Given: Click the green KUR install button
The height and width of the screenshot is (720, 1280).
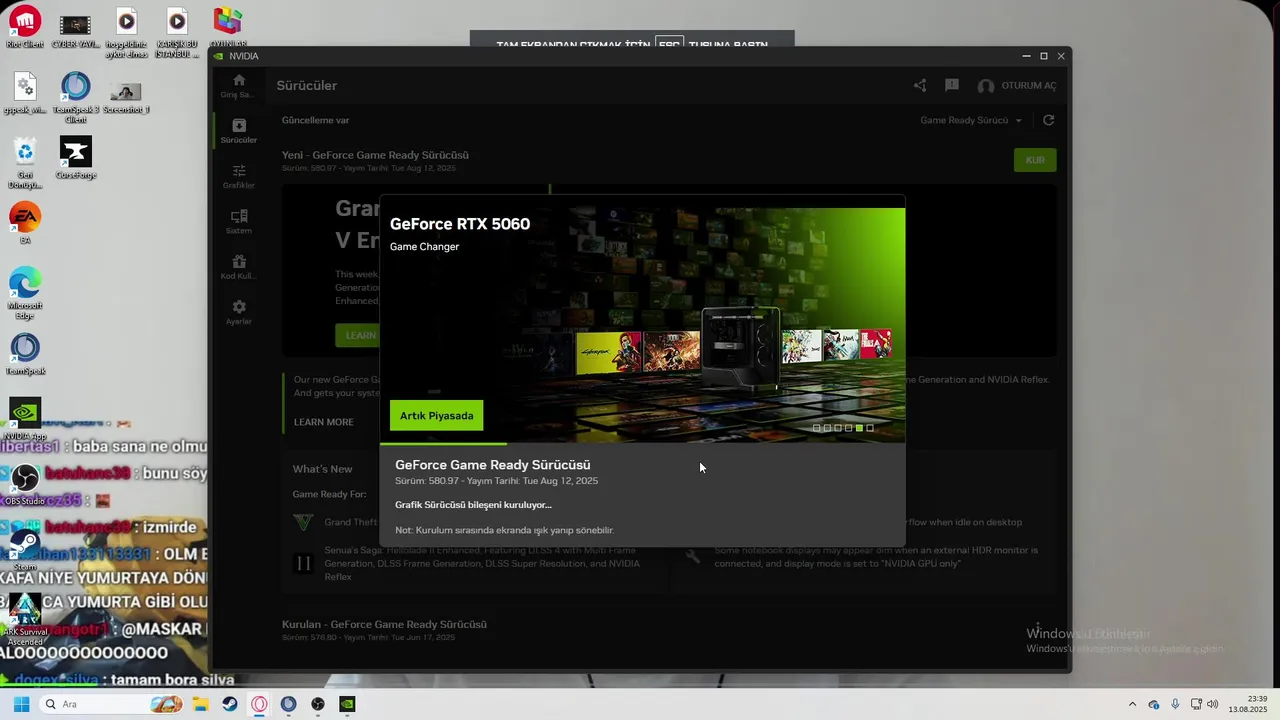Looking at the screenshot, I should pyautogui.click(x=1035, y=160).
